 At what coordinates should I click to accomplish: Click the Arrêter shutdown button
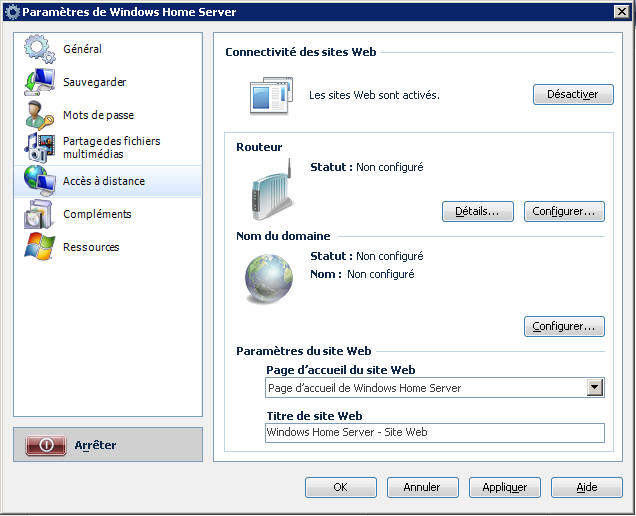pyautogui.click(x=108, y=445)
